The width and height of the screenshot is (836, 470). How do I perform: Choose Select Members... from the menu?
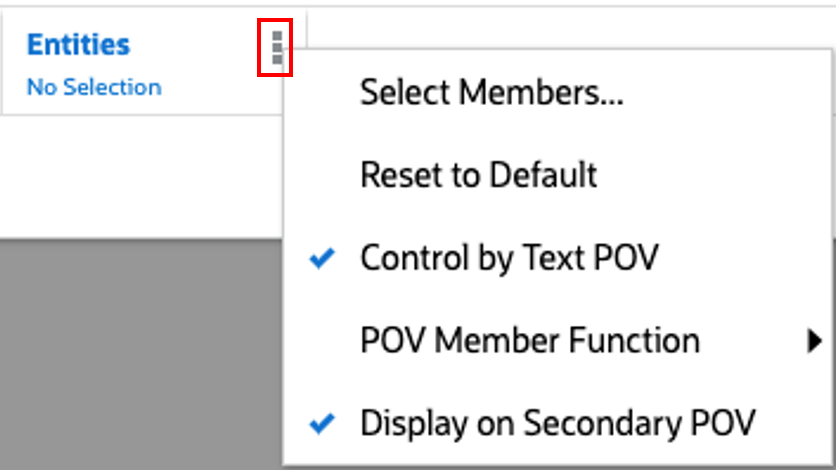pyautogui.click(x=491, y=94)
